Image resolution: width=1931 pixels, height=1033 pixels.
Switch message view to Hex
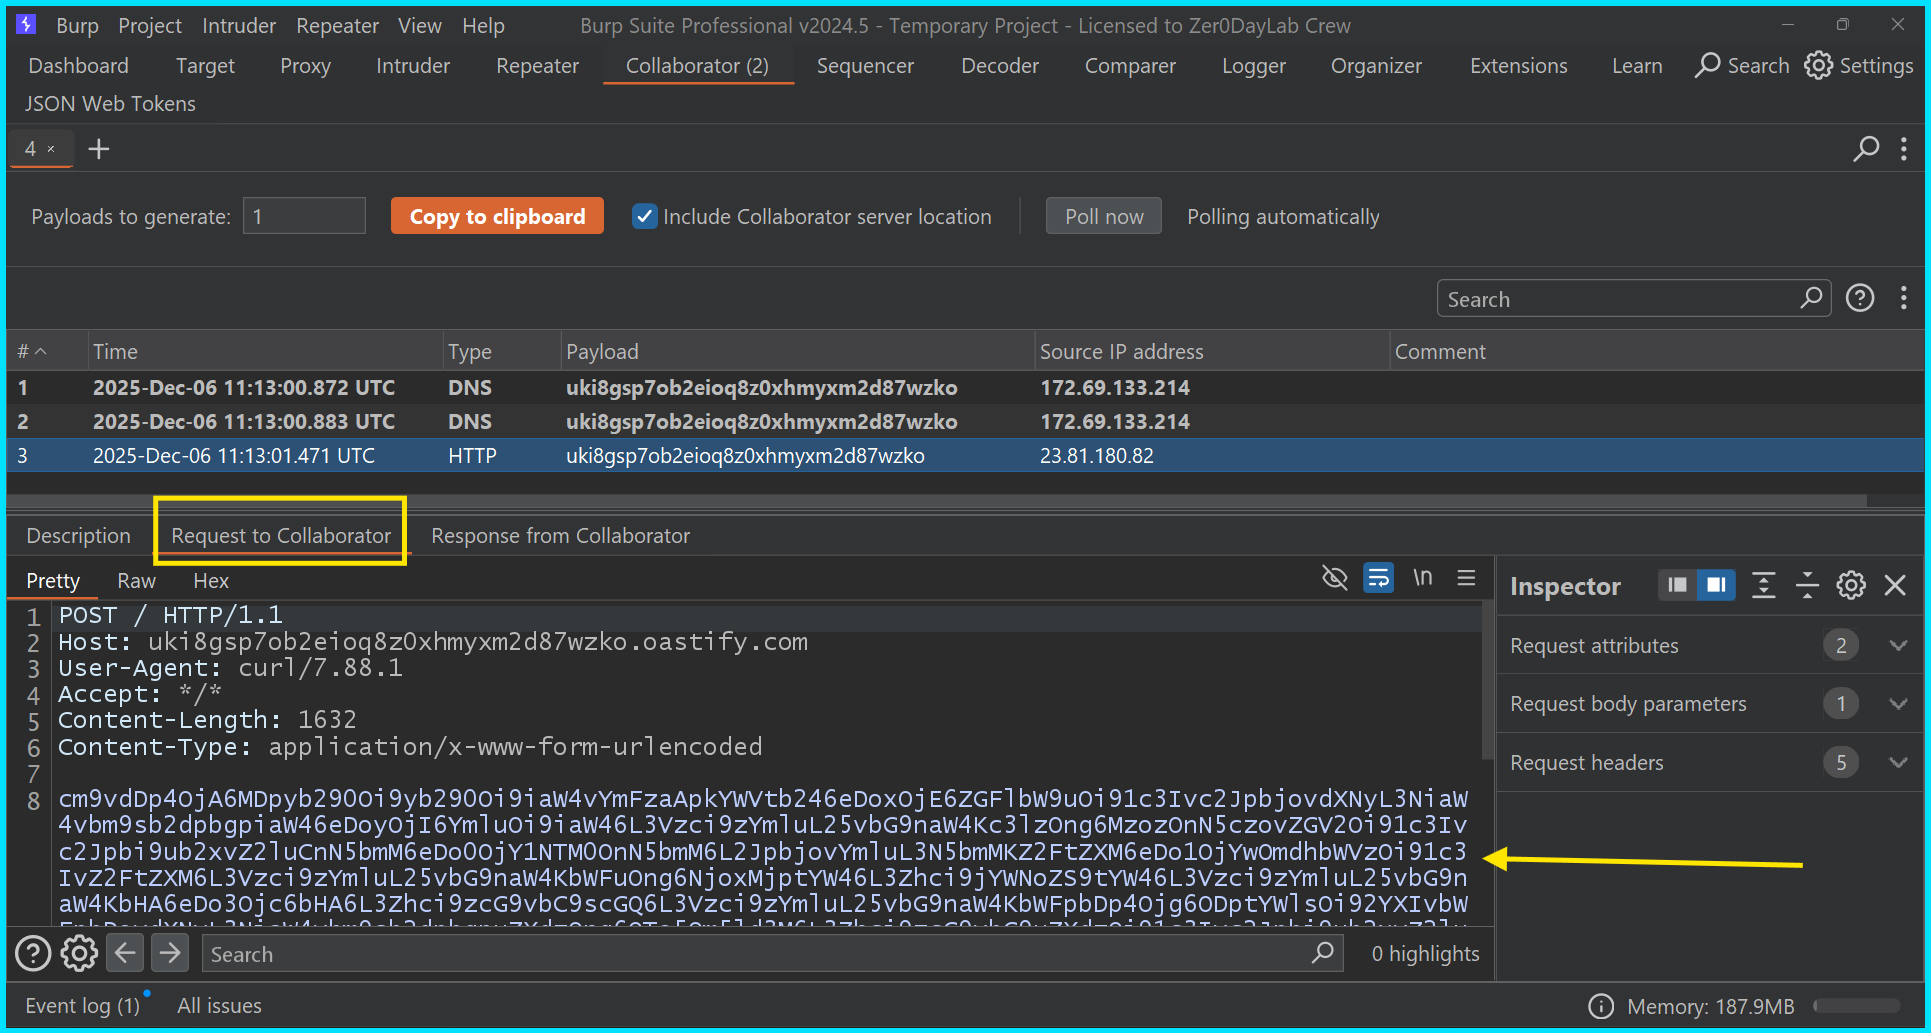click(211, 581)
